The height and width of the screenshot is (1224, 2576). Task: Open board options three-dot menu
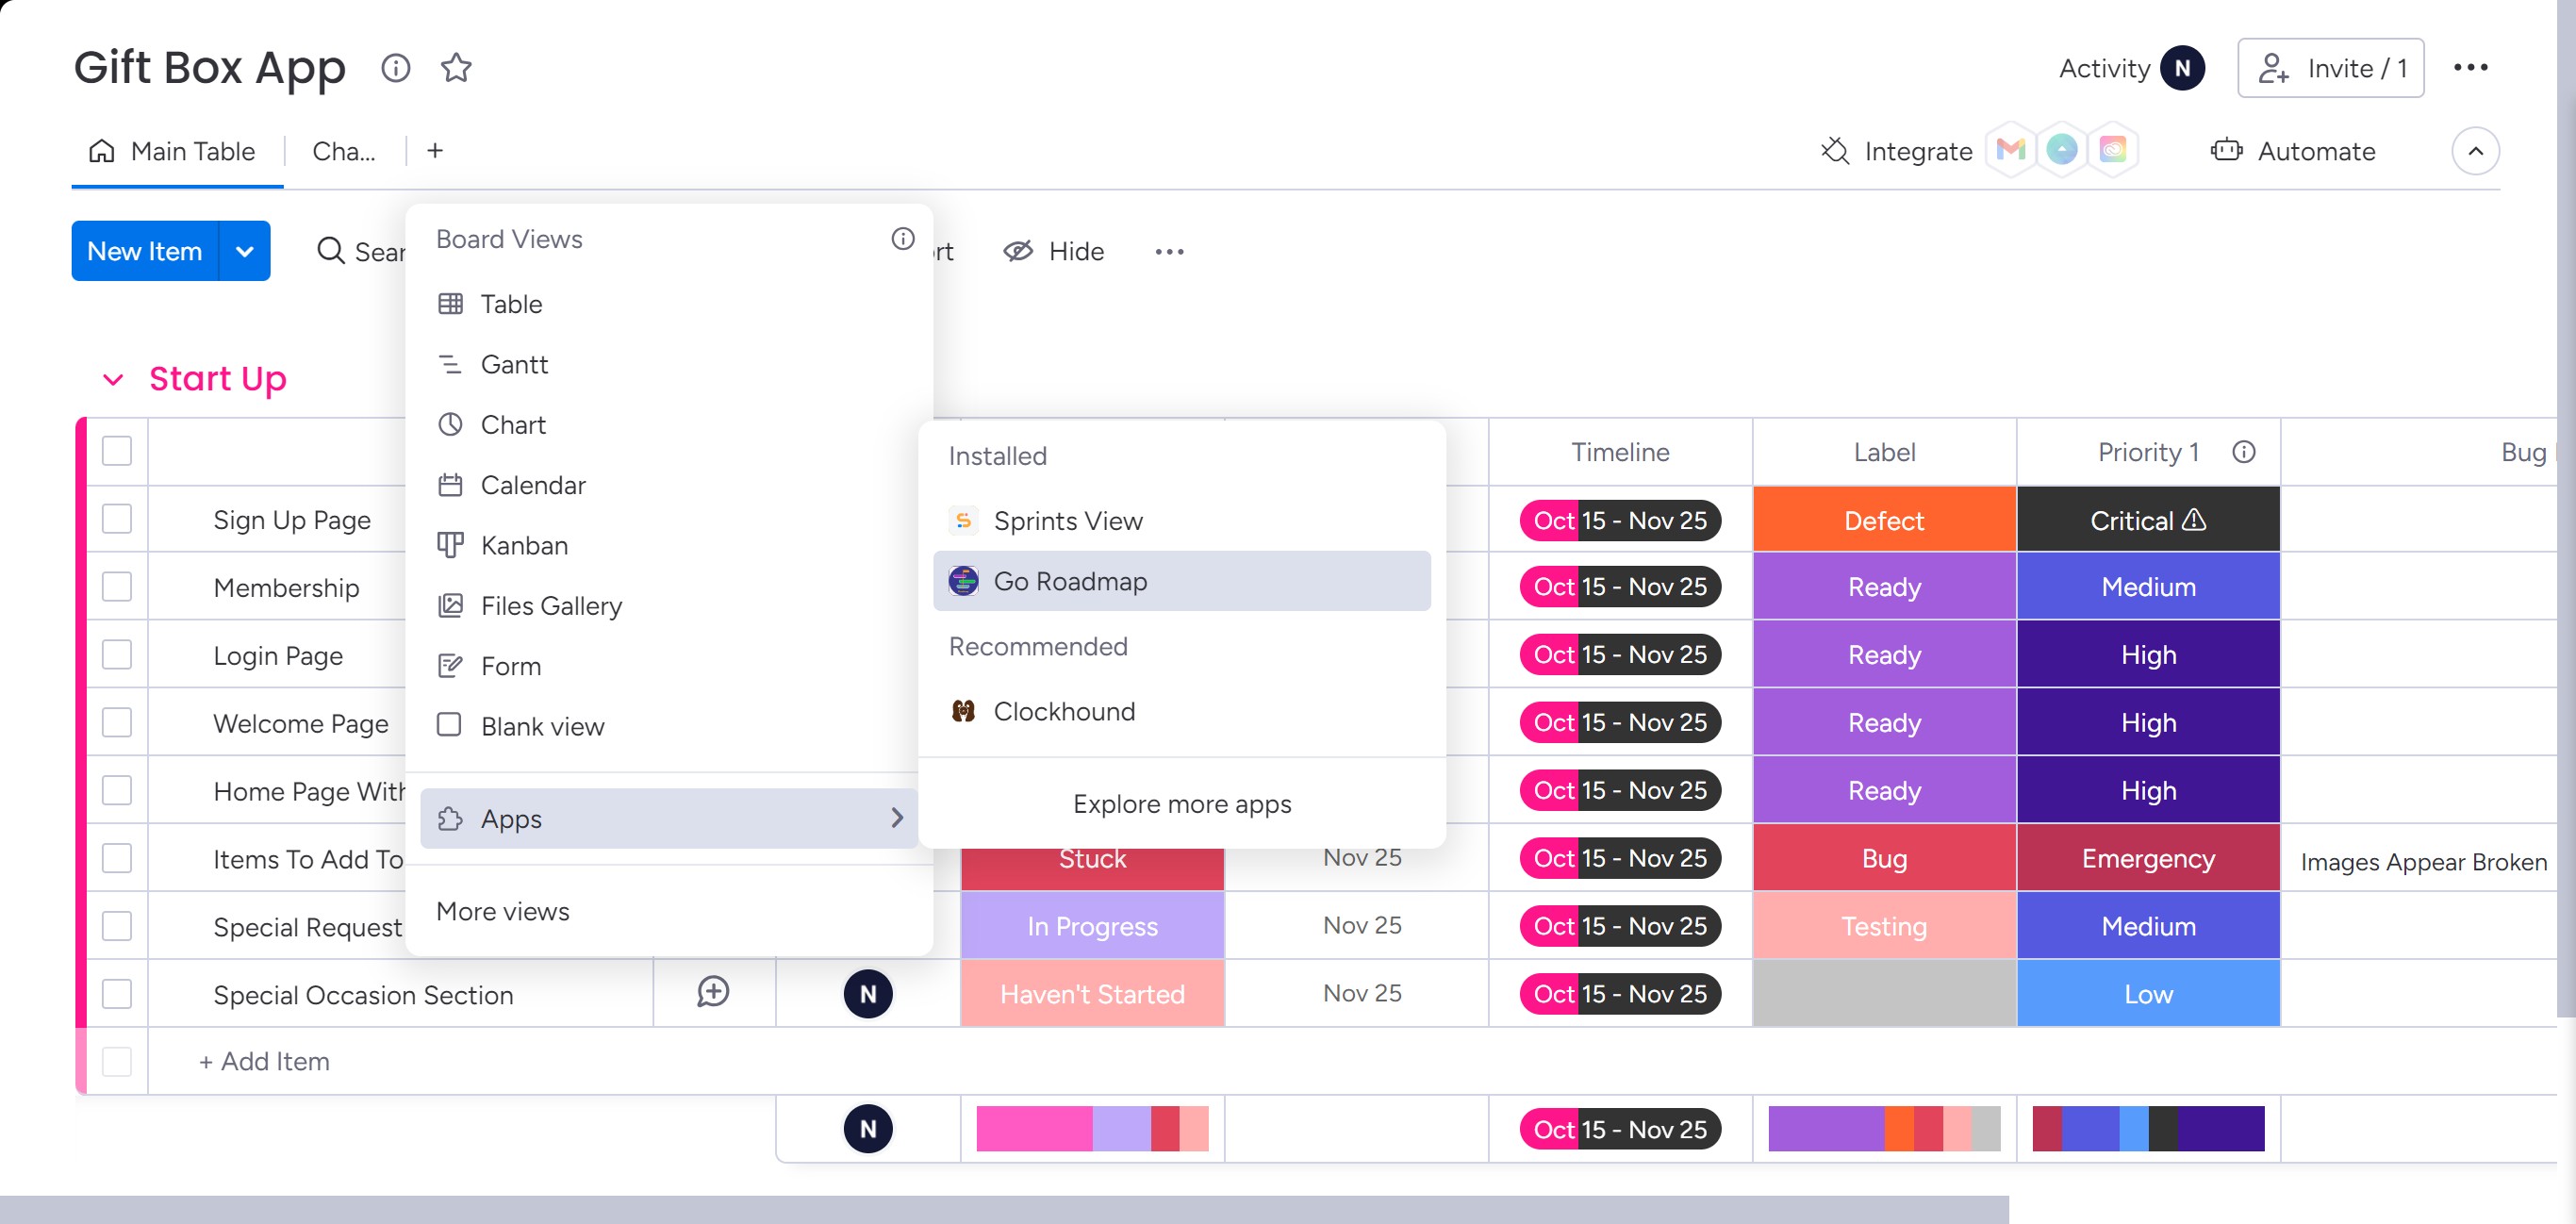(x=2470, y=68)
